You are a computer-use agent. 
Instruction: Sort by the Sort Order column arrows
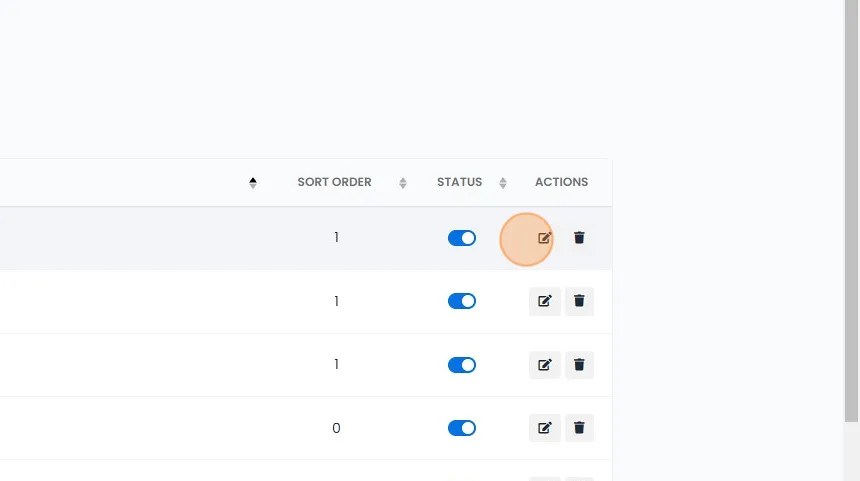pyautogui.click(x=403, y=183)
